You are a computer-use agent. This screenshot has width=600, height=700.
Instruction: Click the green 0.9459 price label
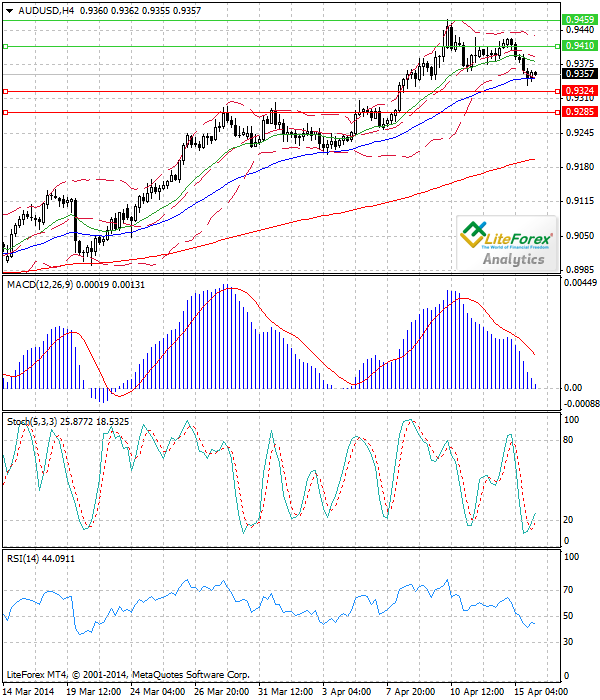coord(579,19)
